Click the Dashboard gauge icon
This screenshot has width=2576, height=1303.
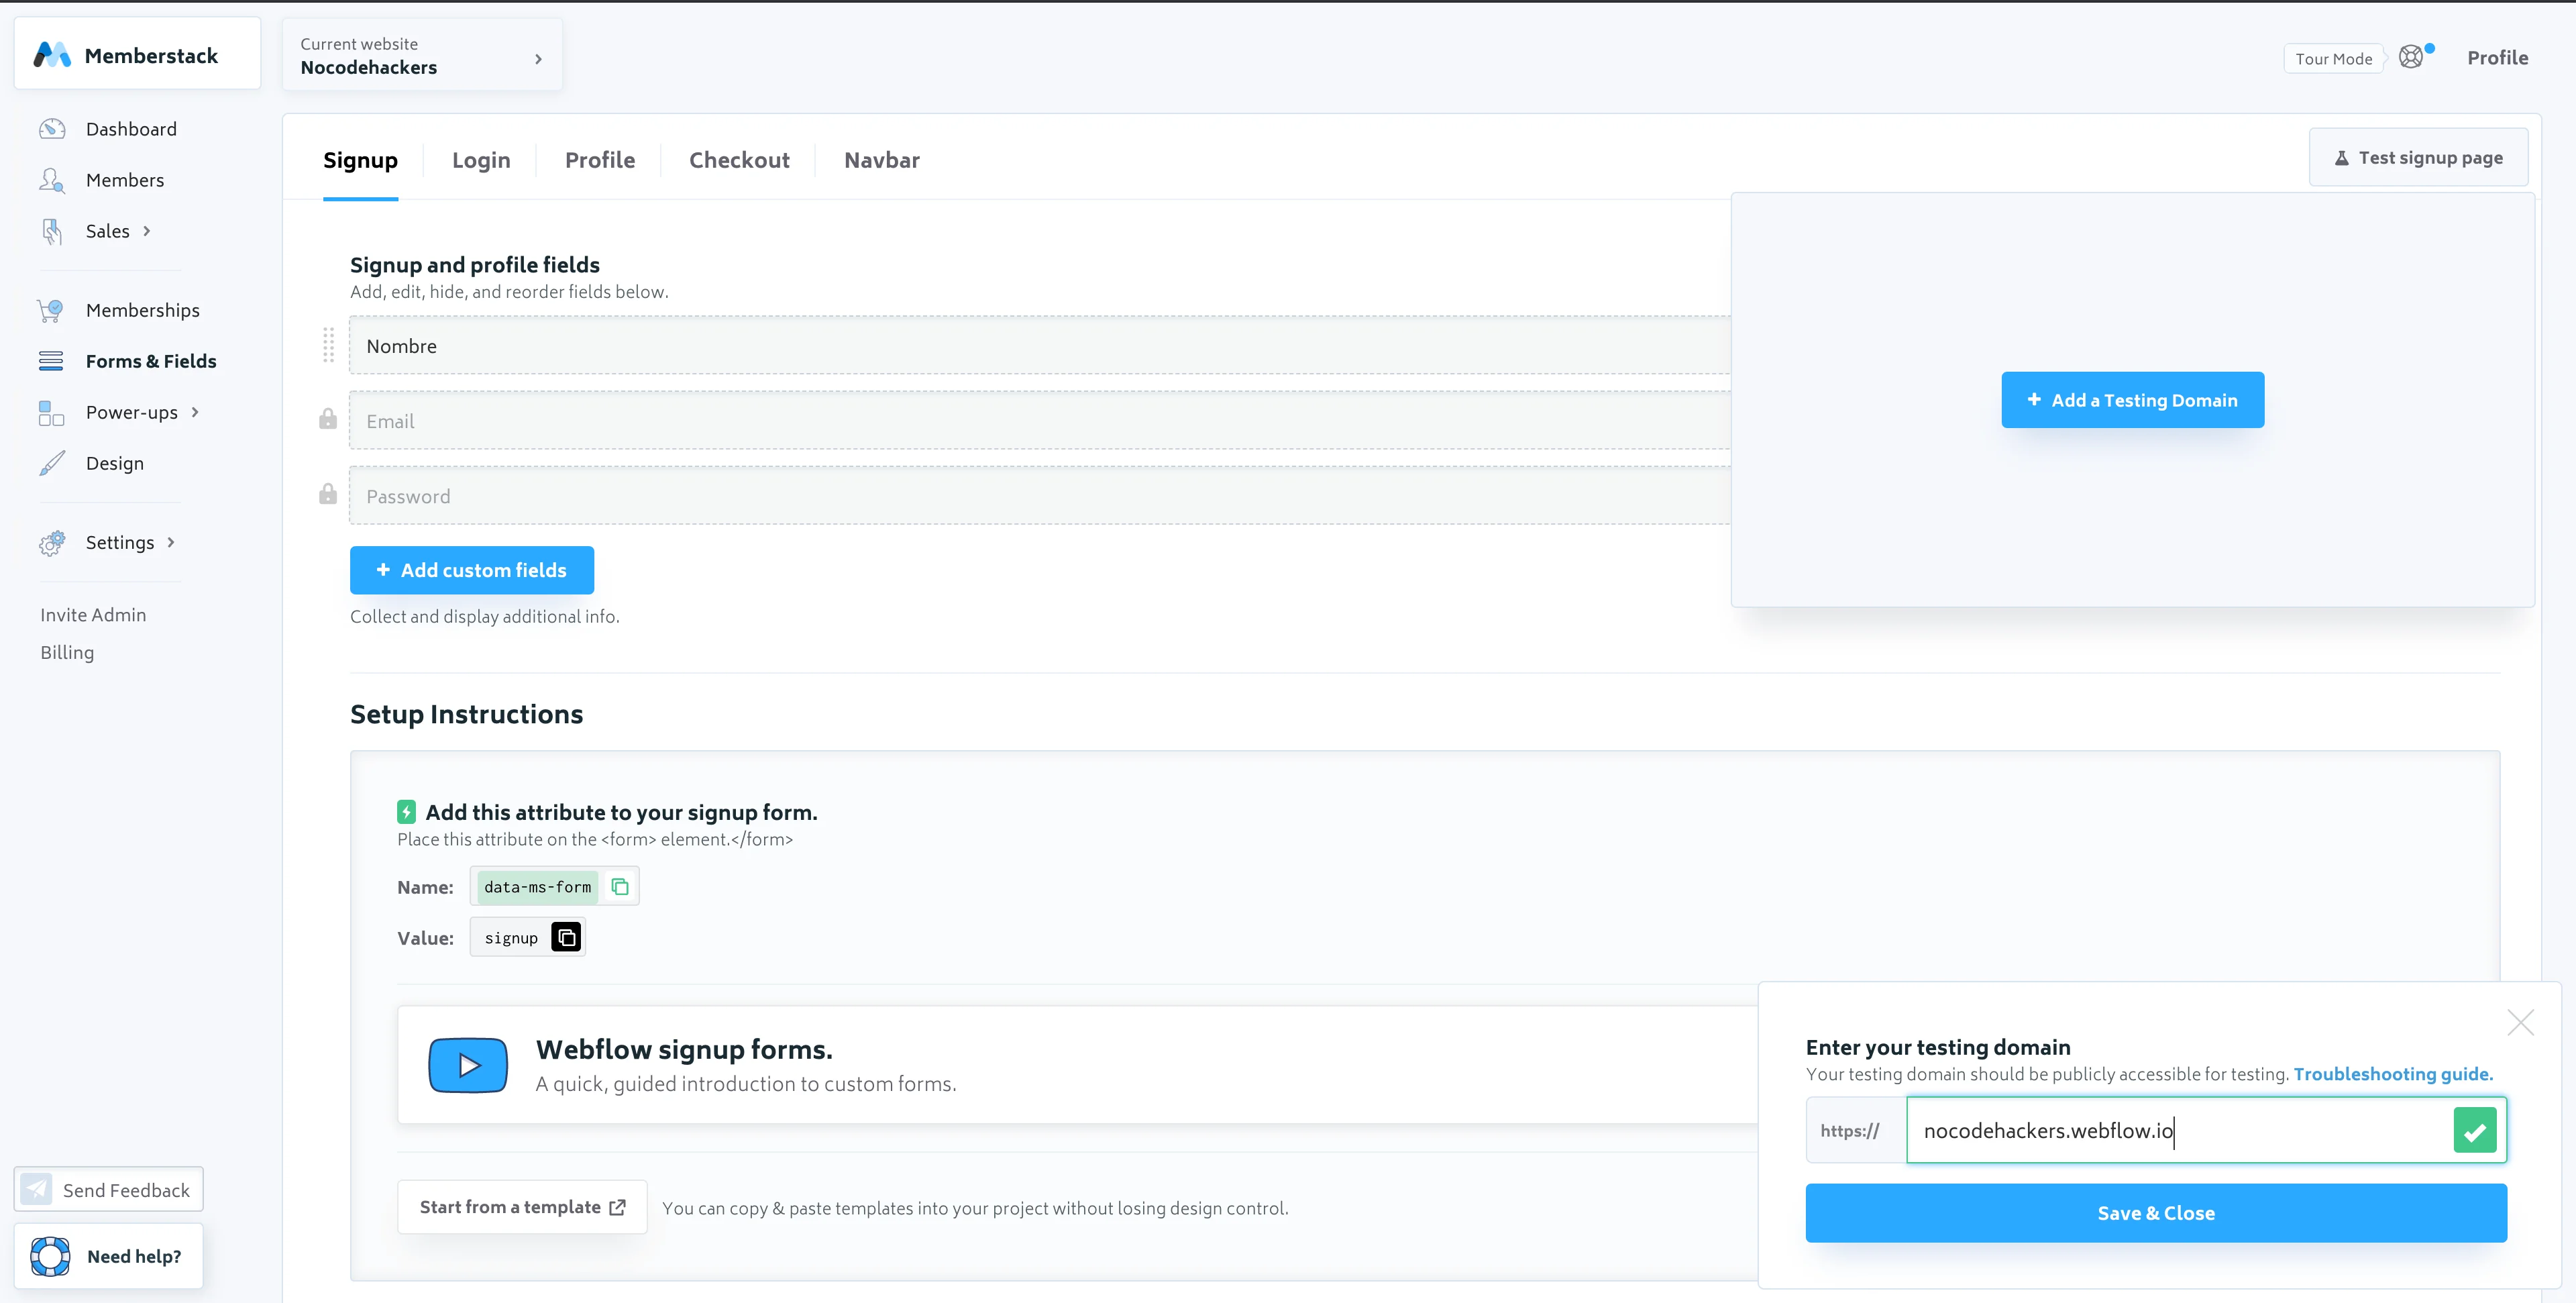(x=52, y=129)
